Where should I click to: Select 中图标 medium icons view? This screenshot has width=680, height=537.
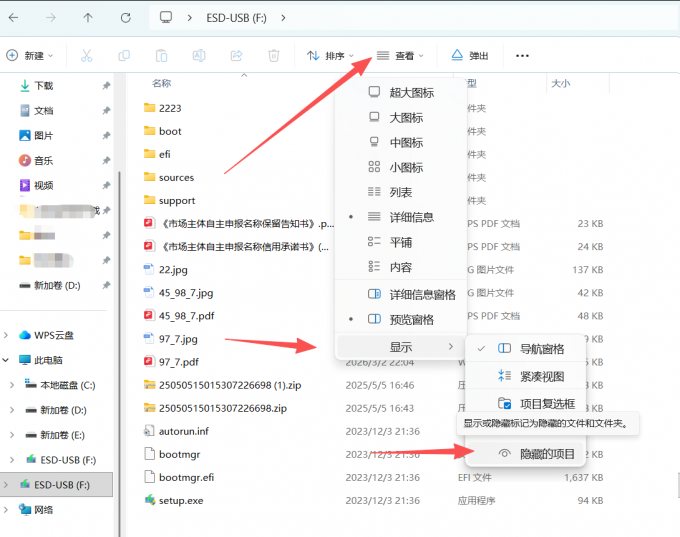pyautogui.click(x=401, y=142)
